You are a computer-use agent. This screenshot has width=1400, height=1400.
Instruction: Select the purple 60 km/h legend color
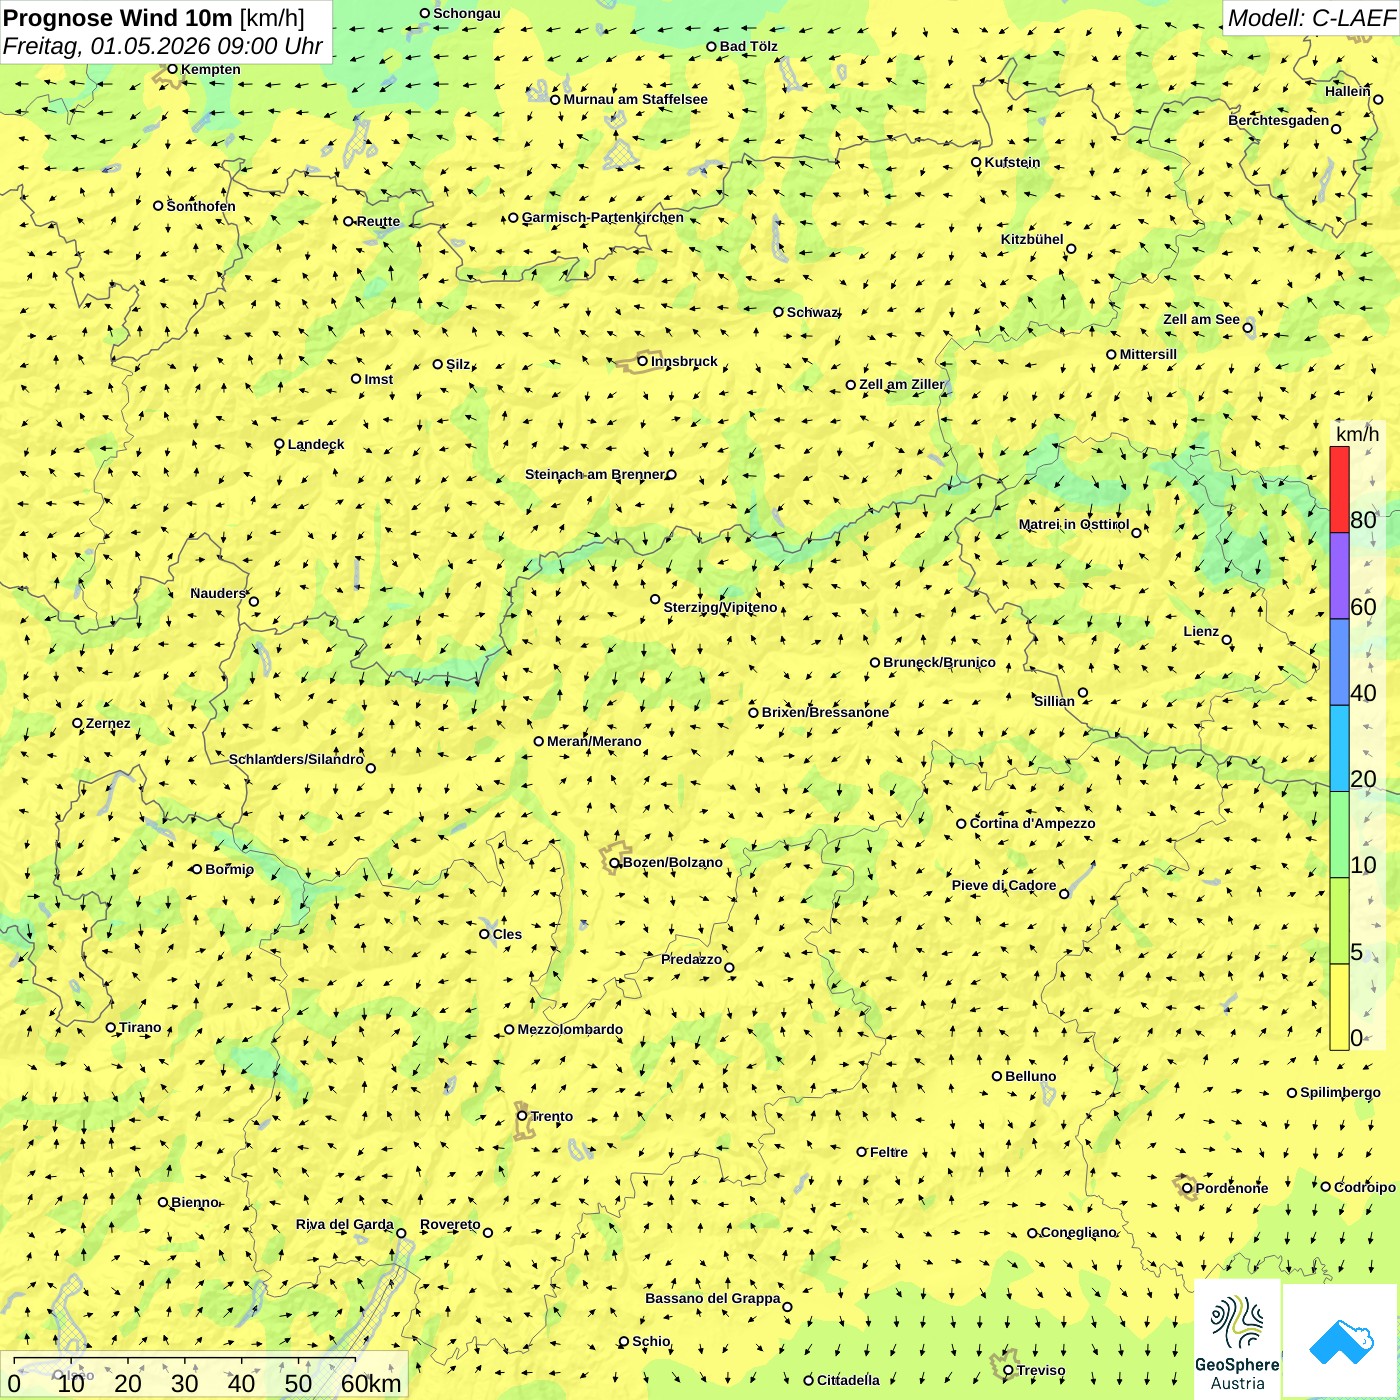point(1339,576)
